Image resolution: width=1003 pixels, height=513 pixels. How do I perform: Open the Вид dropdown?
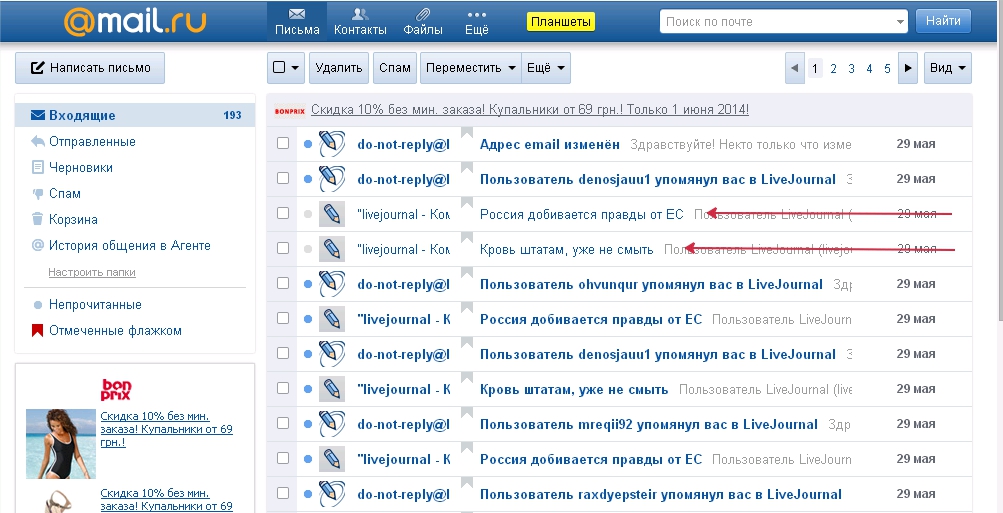pyautogui.click(x=947, y=68)
